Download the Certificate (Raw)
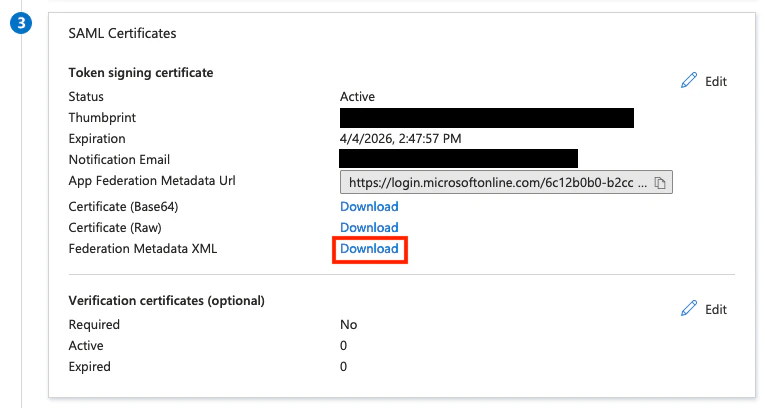This screenshot has height=408, width=765. (369, 227)
